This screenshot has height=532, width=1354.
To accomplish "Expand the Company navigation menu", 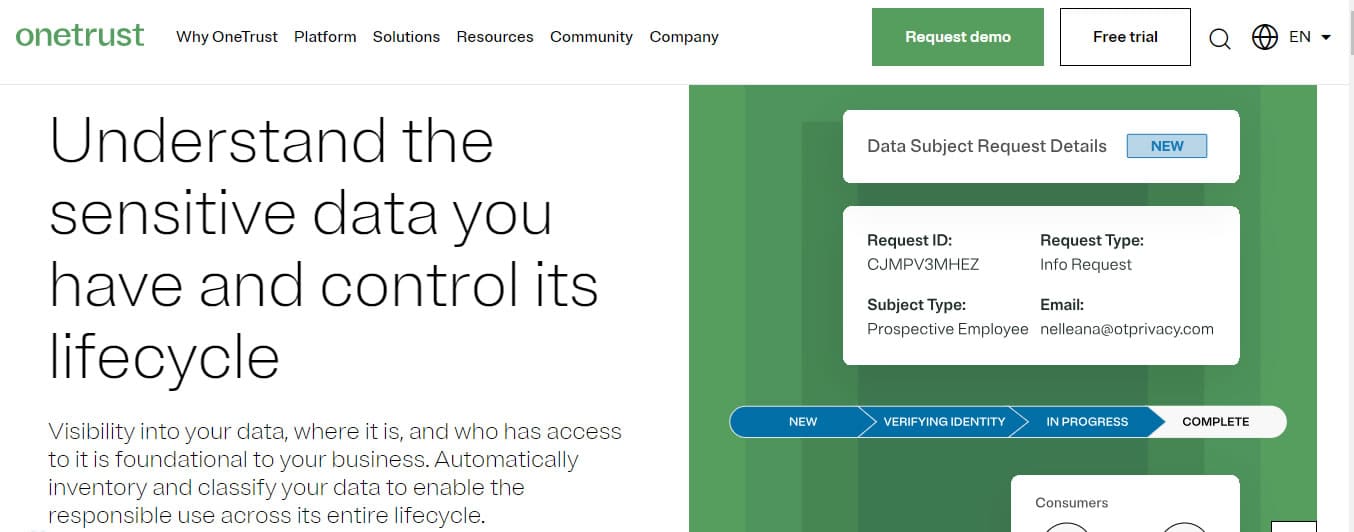I will [x=684, y=37].
